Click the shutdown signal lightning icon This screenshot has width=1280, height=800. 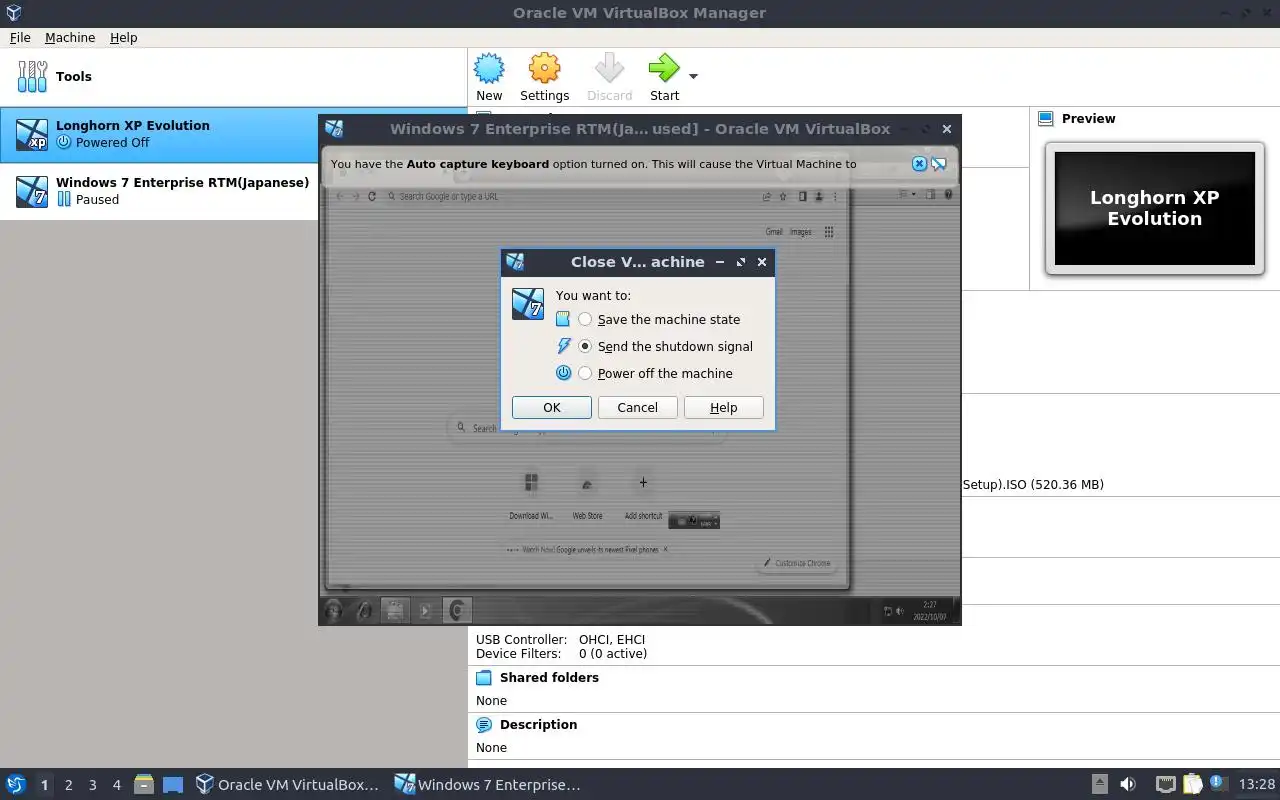tap(563, 346)
